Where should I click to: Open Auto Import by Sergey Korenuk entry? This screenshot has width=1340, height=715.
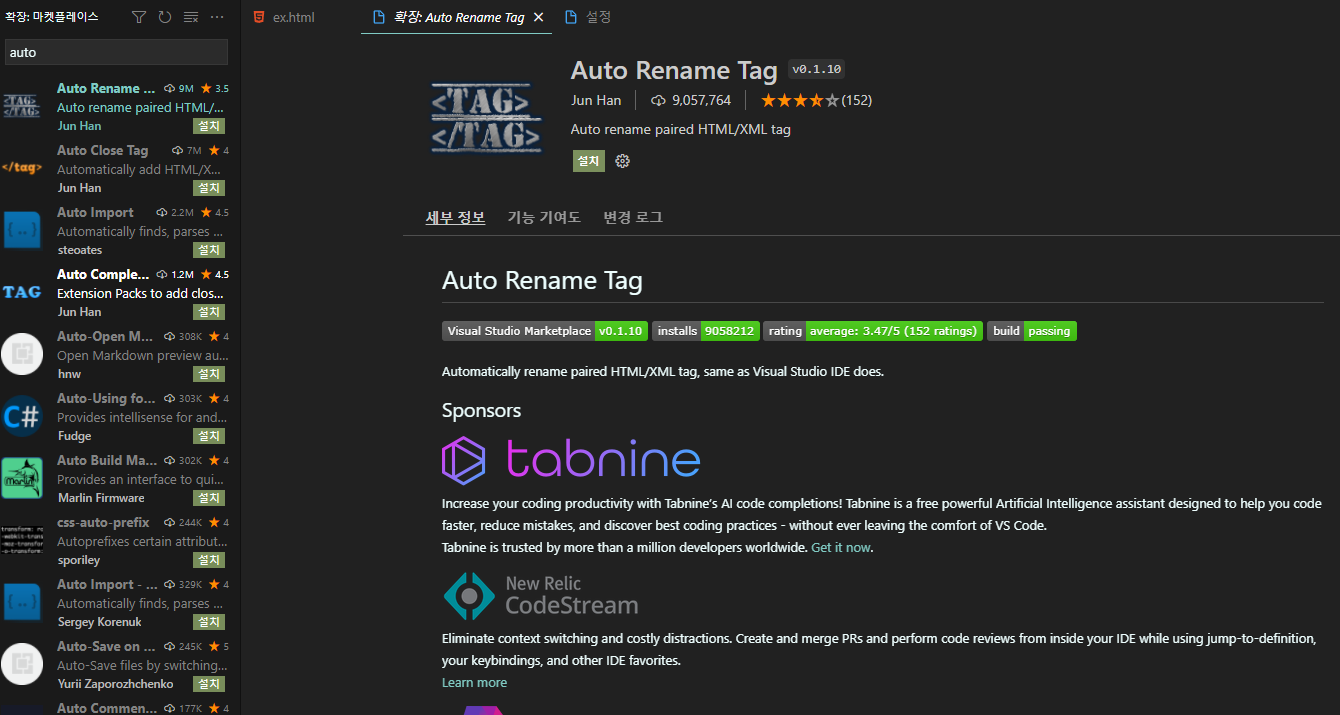click(x=120, y=603)
